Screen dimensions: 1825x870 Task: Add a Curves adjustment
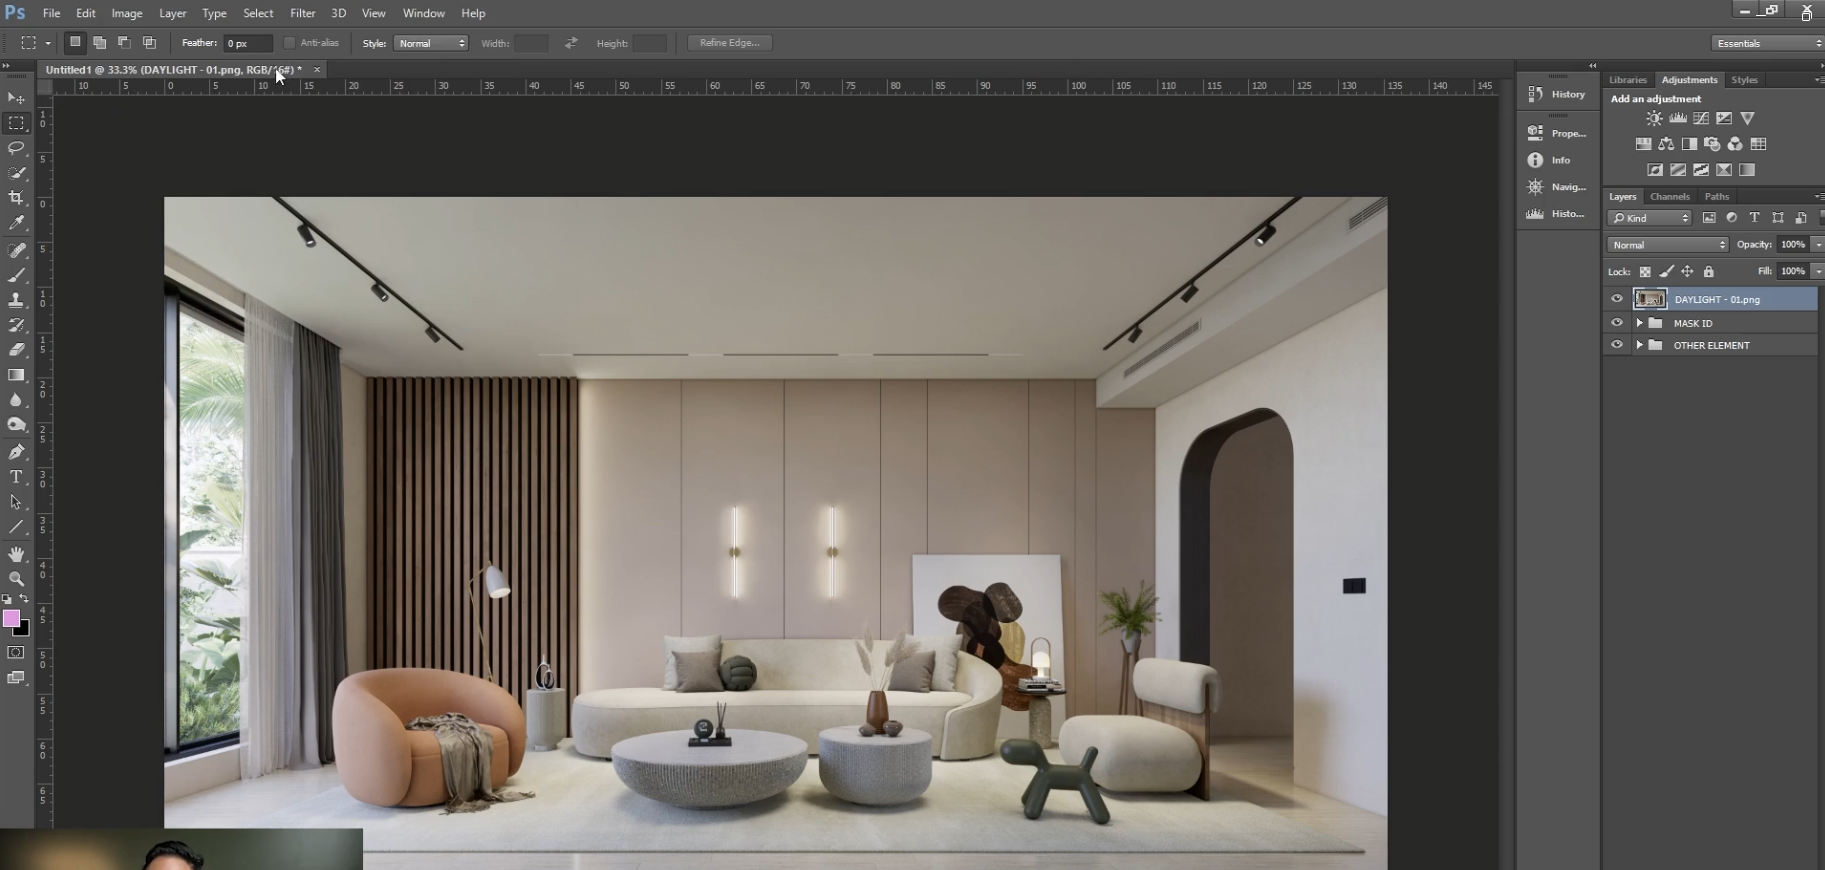[x=1701, y=118]
